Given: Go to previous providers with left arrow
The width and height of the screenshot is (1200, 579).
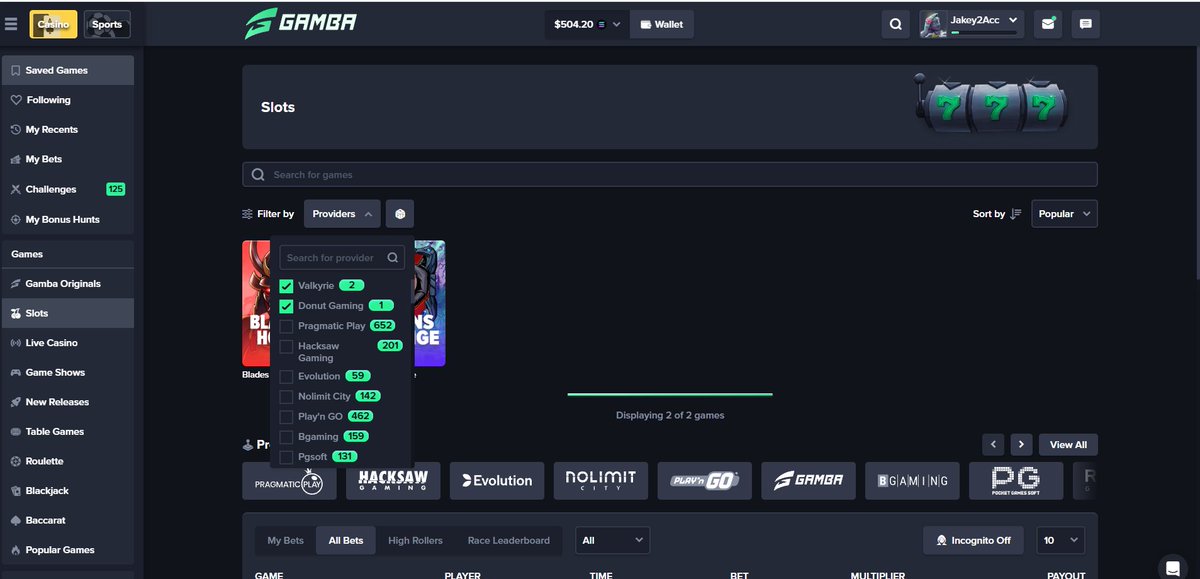Looking at the screenshot, I should click(x=993, y=444).
